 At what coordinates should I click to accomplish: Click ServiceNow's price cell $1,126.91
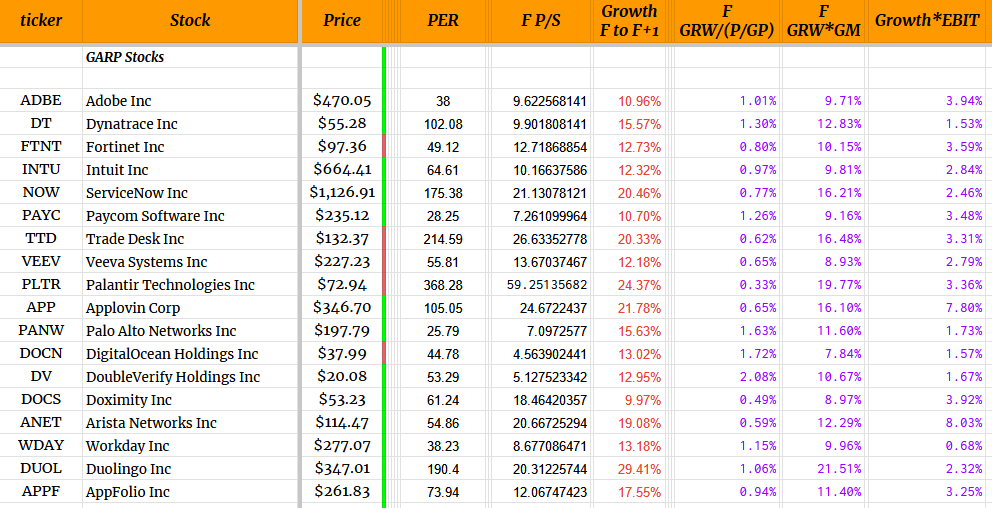[343, 193]
